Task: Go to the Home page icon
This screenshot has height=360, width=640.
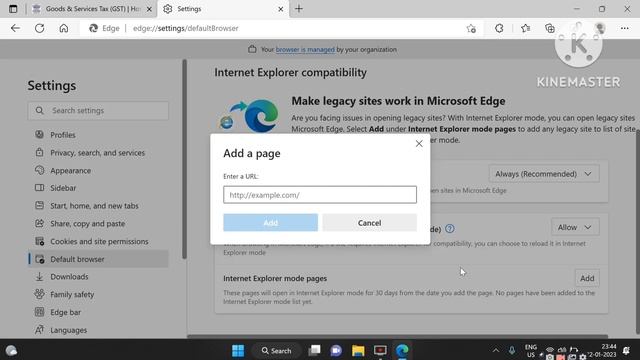Action: [x=64, y=28]
